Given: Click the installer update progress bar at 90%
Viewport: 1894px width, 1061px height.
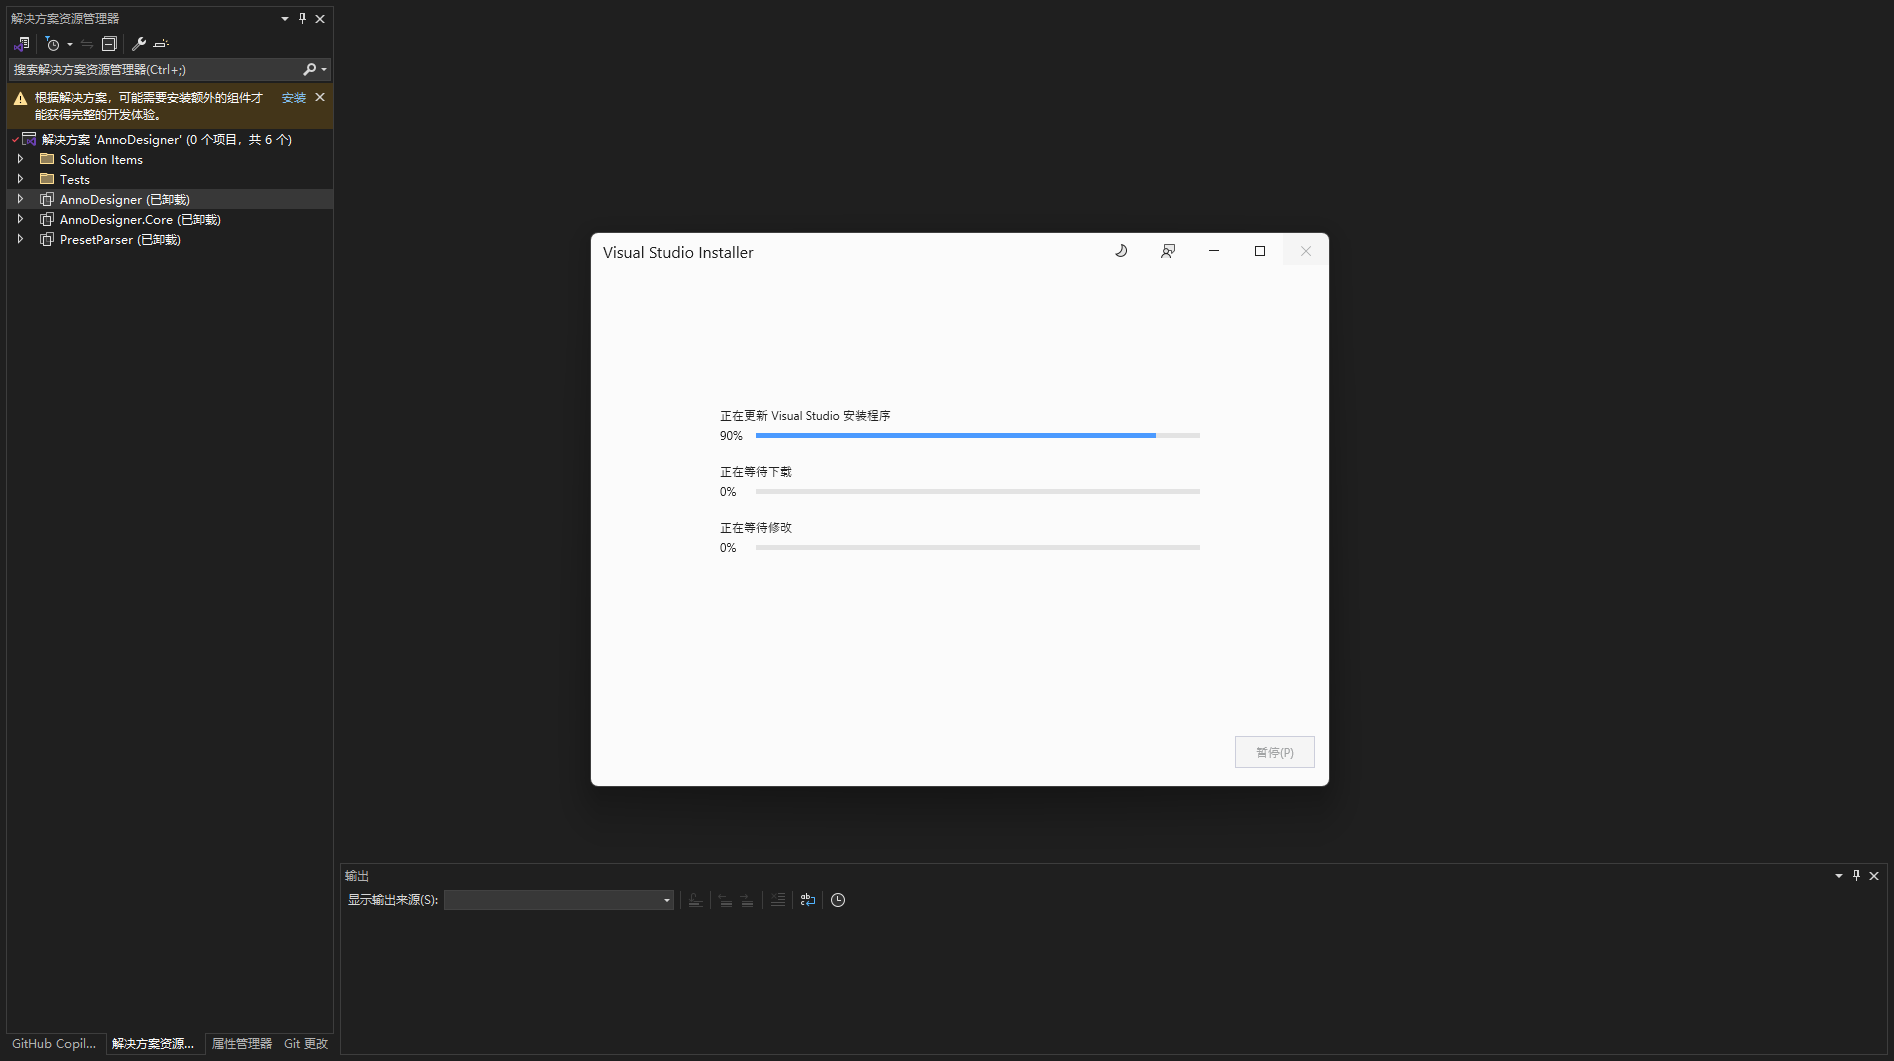Looking at the screenshot, I should pyautogui.click(x=978, y=436).
